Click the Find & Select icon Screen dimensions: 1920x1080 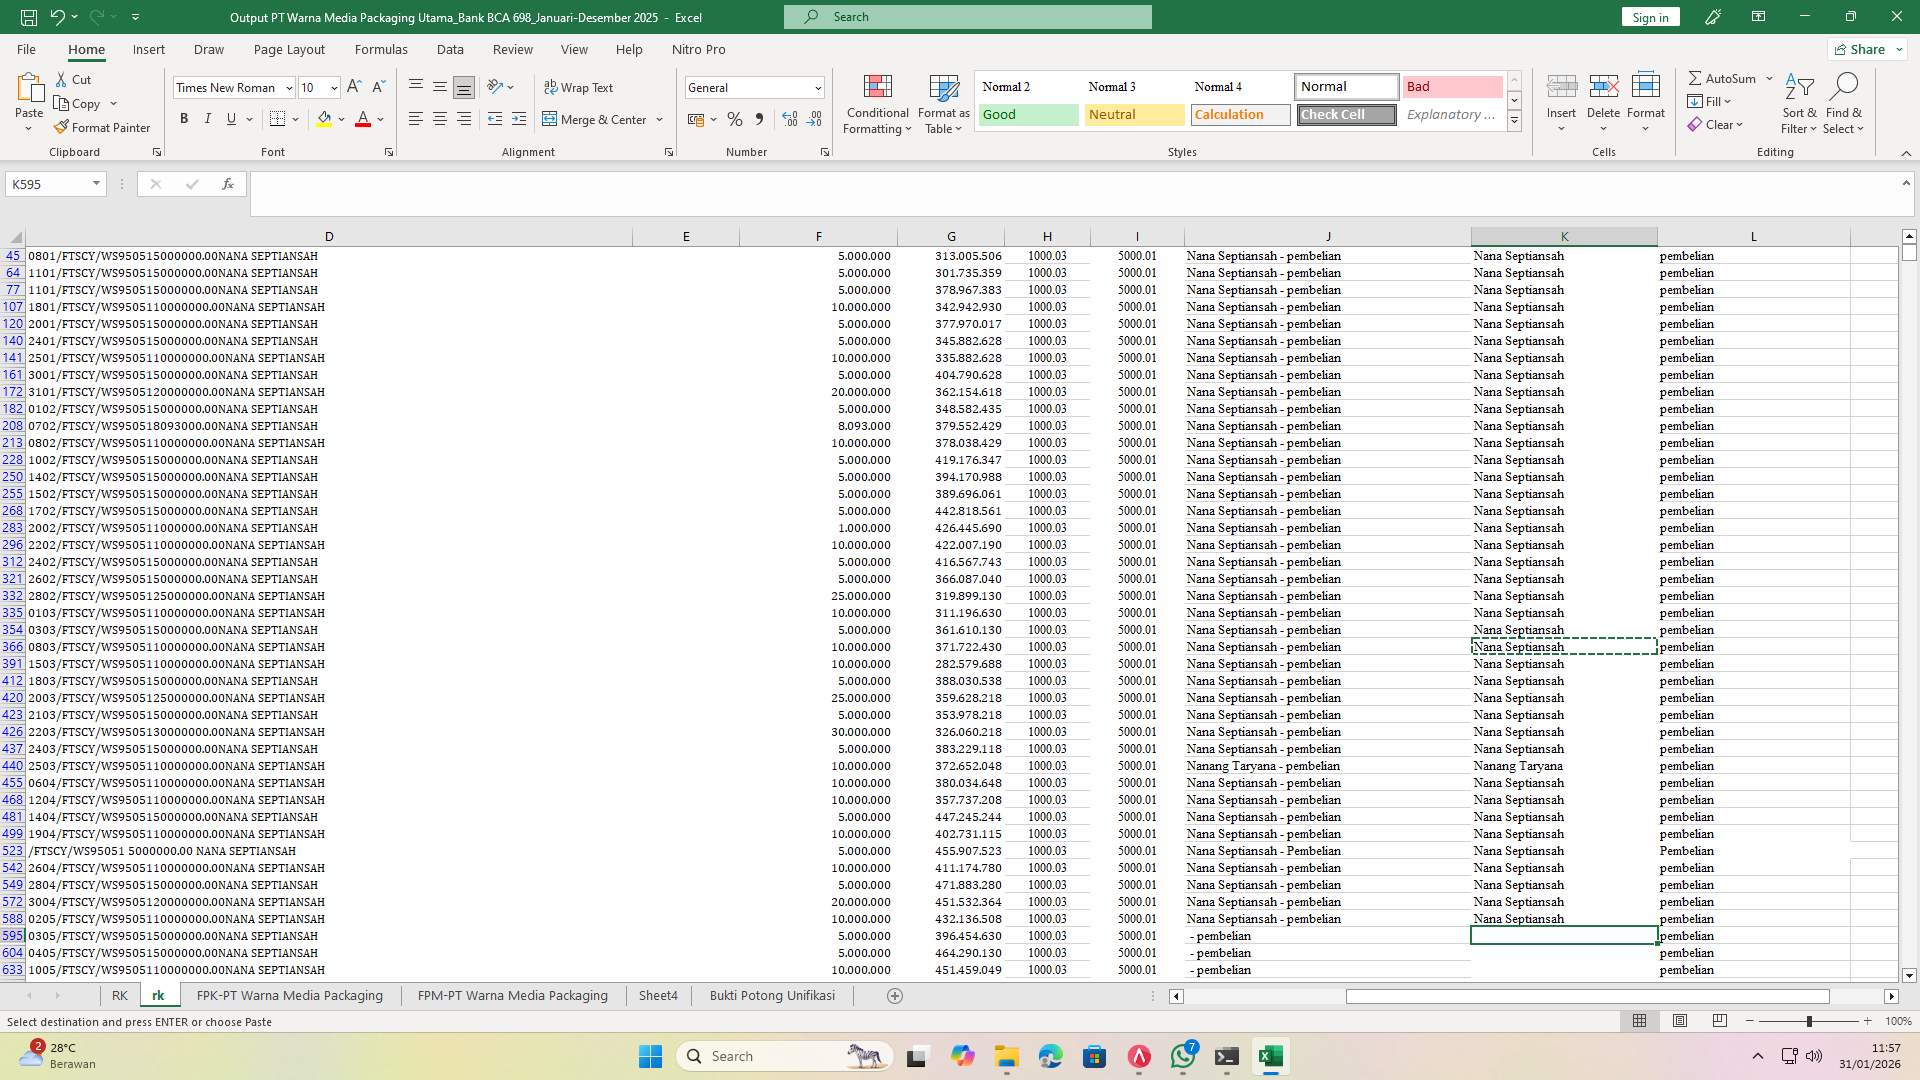point(1845,103)
